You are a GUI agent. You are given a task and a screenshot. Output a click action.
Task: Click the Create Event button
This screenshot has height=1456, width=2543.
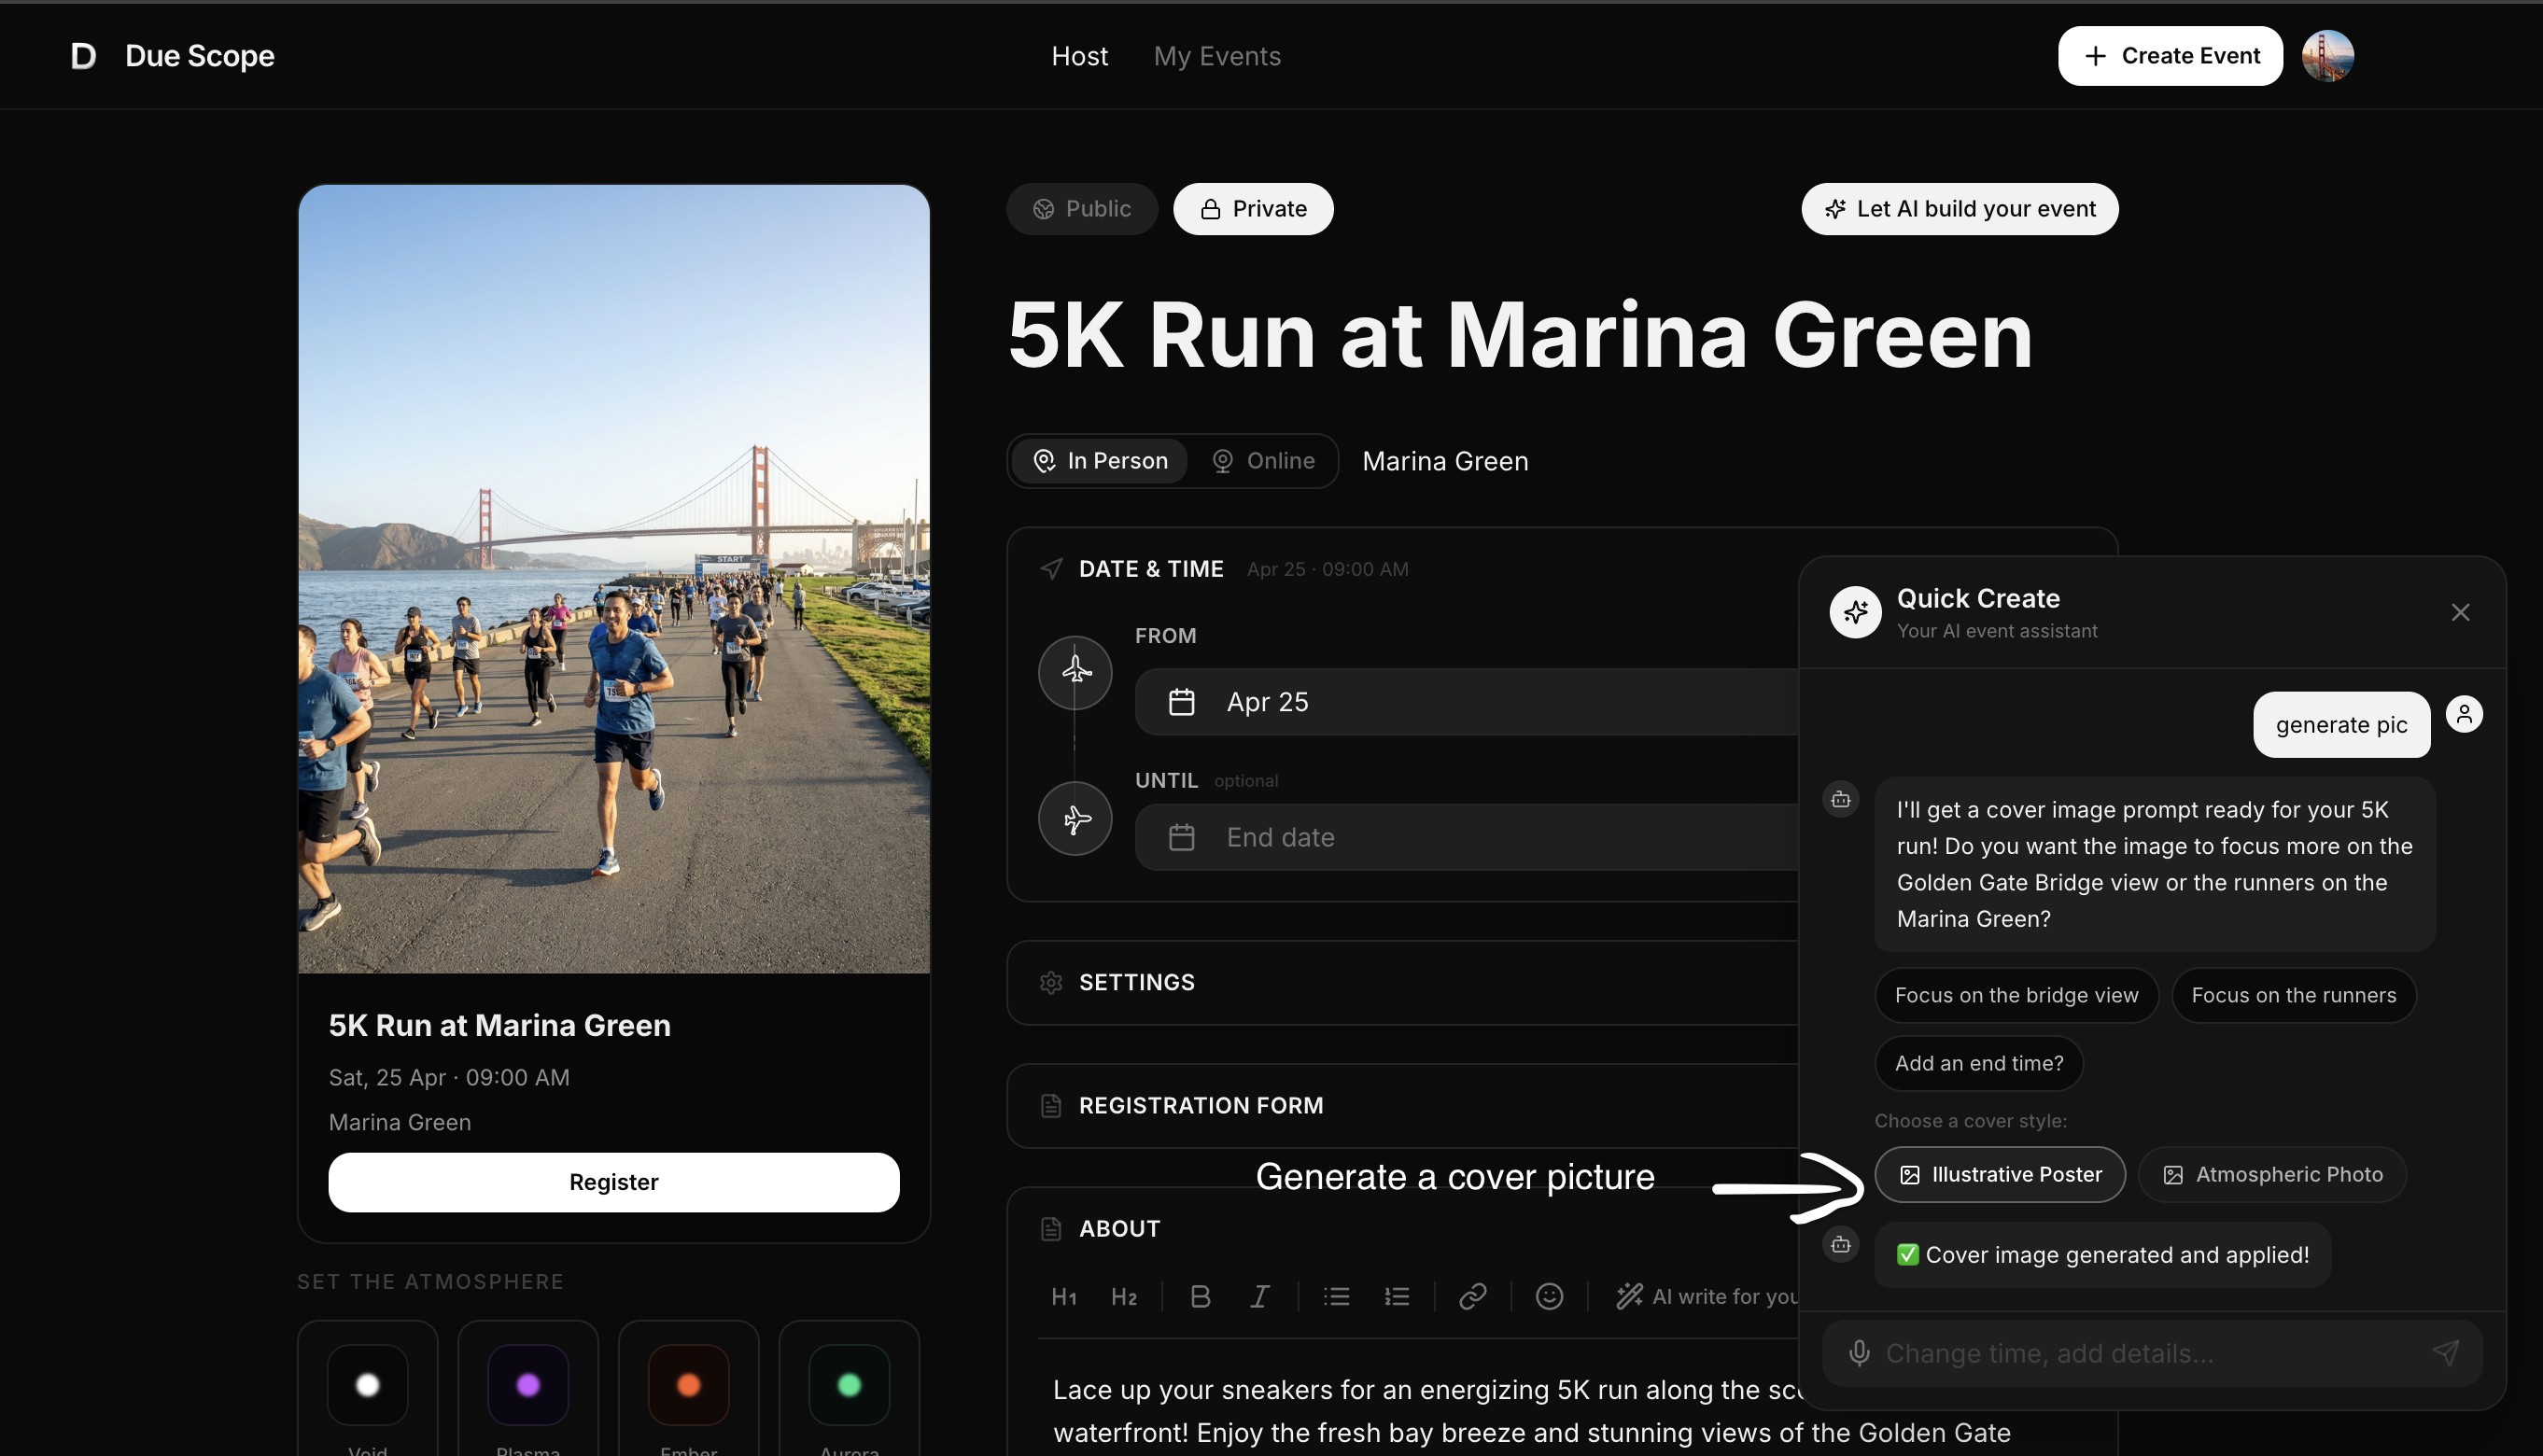(2170, 56)
